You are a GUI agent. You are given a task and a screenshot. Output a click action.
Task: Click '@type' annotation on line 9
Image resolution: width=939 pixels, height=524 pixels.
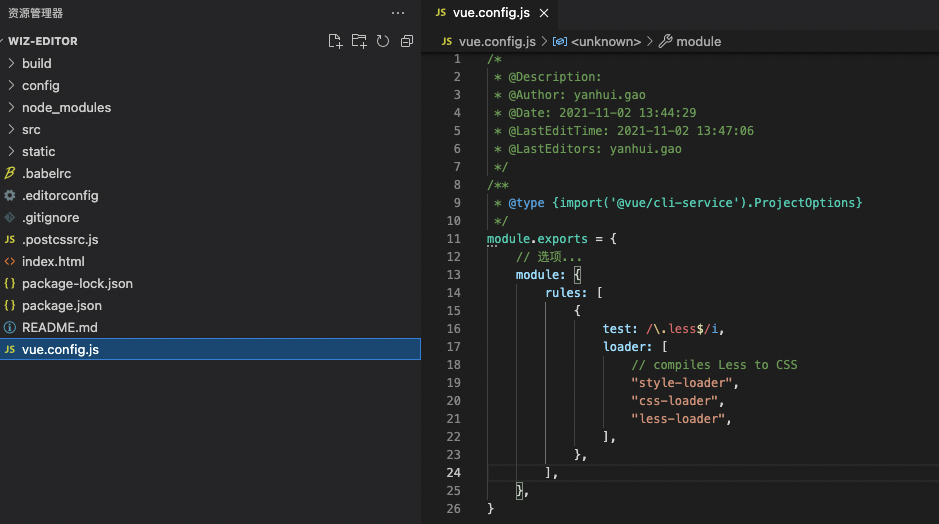[x=526, y=203]
